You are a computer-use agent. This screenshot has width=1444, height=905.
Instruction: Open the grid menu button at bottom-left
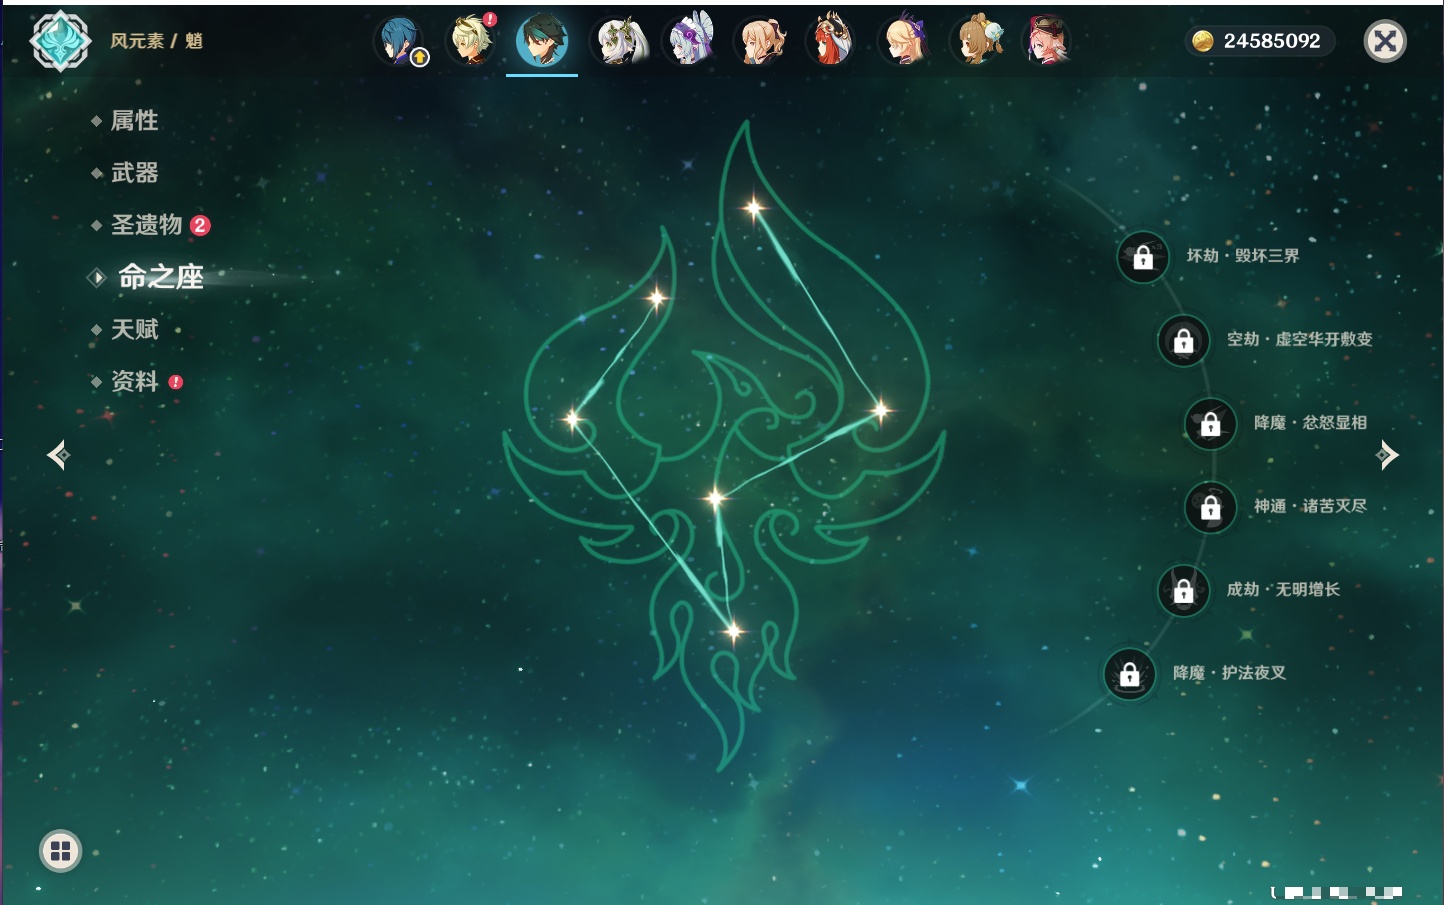[60, 851]
